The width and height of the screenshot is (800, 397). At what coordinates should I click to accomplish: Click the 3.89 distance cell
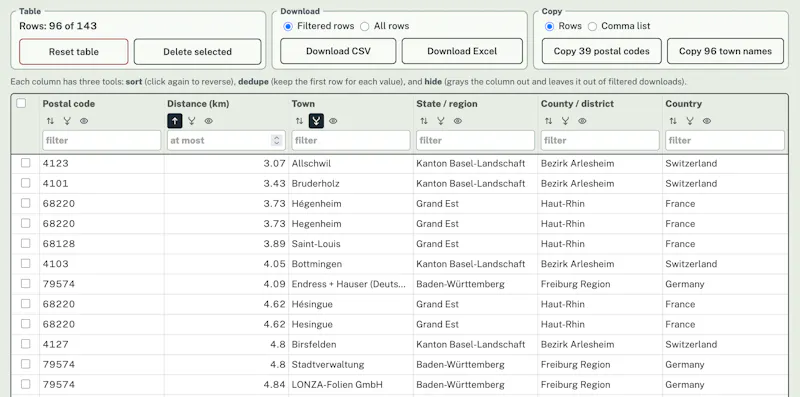(226, 244)
